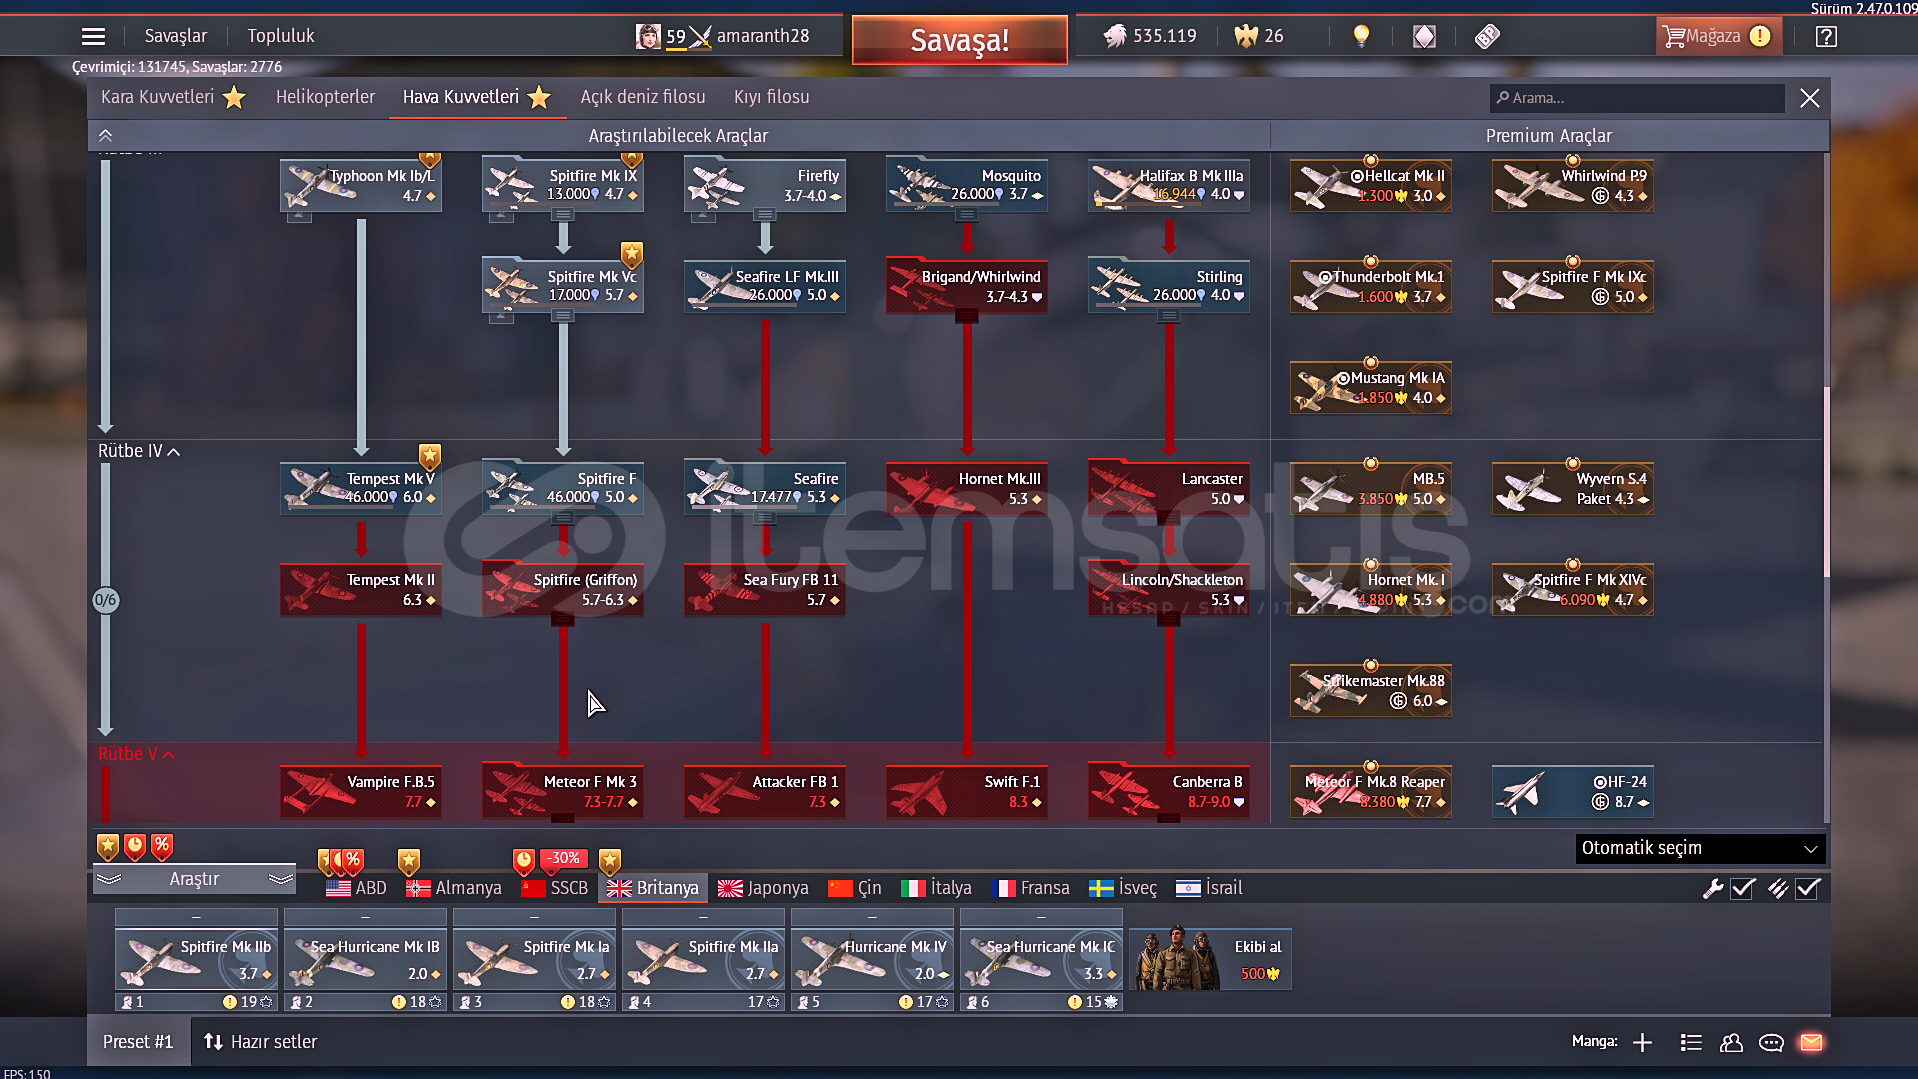1918x1079 pixels.
Task: Expand the Mosquito group marker
Action: (x=966, y=215)
